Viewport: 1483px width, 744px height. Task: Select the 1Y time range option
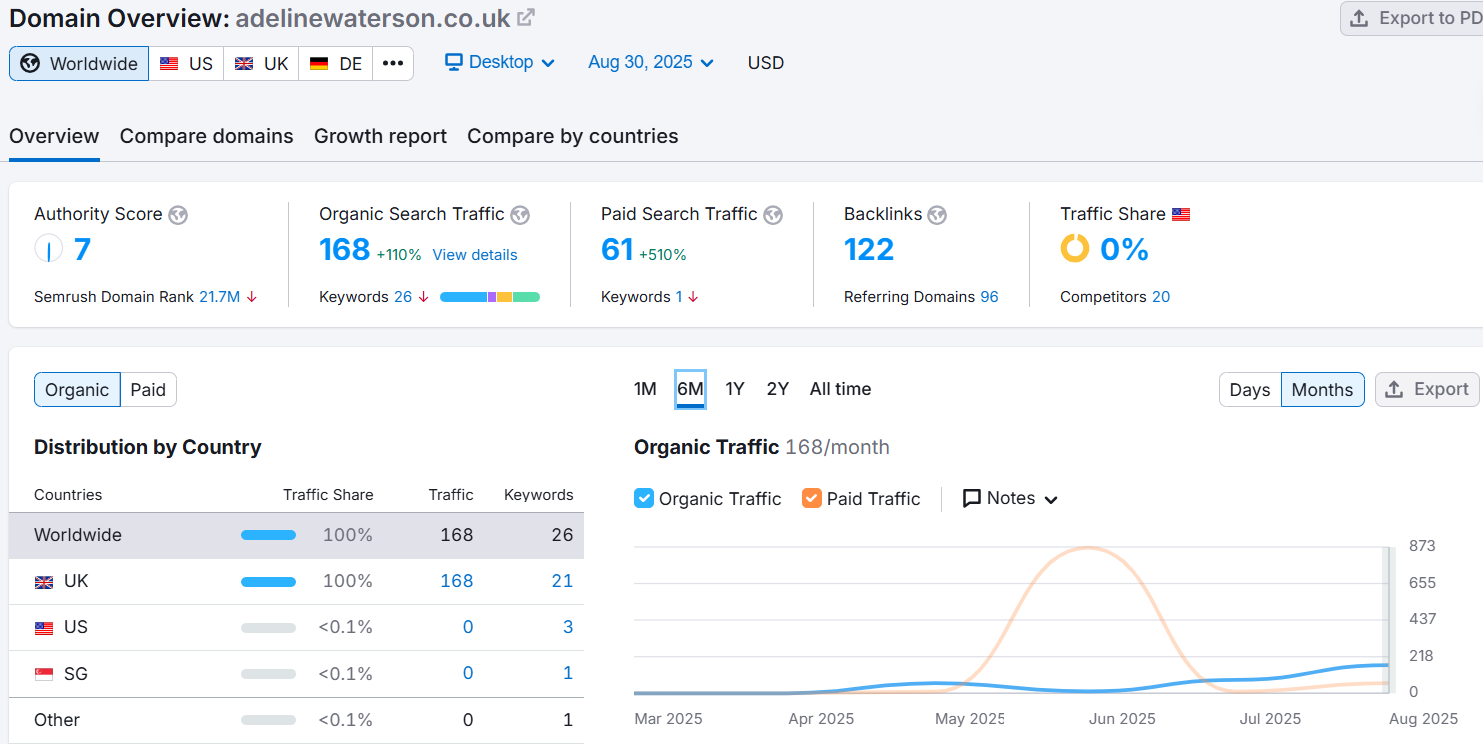pyautogui.click(x=735, y=389)
